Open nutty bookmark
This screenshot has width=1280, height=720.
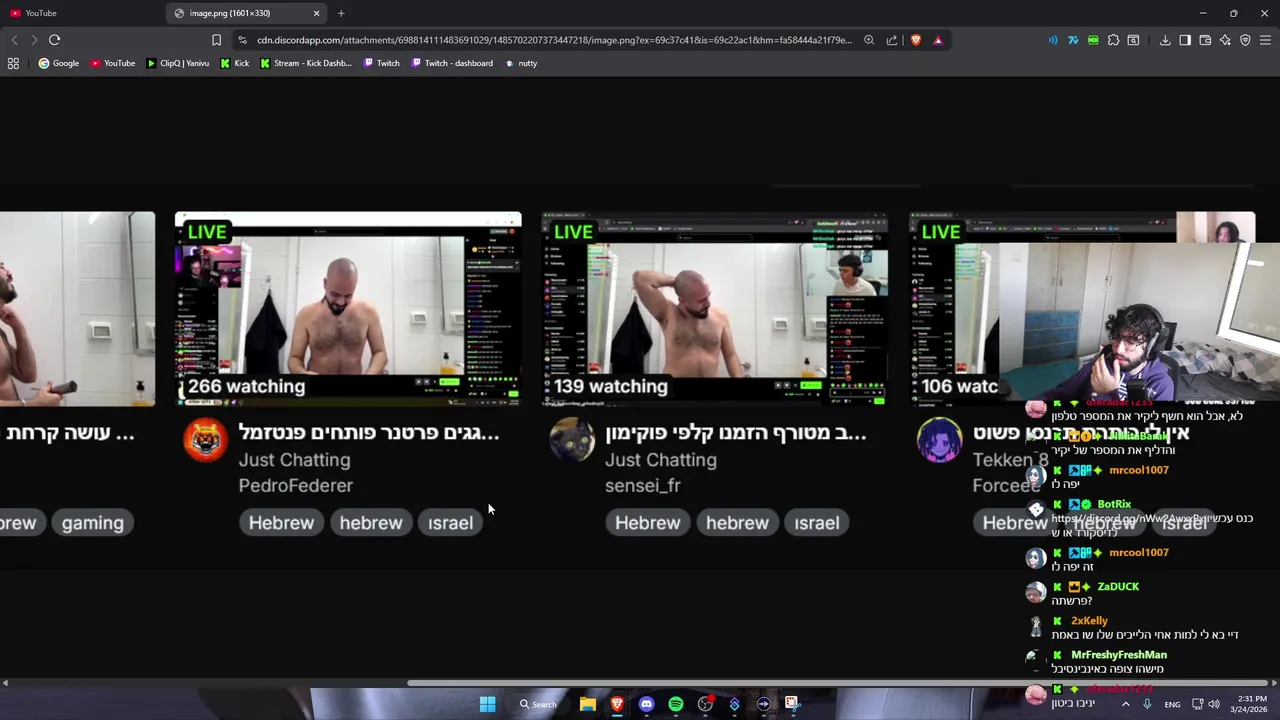[521, 63]
